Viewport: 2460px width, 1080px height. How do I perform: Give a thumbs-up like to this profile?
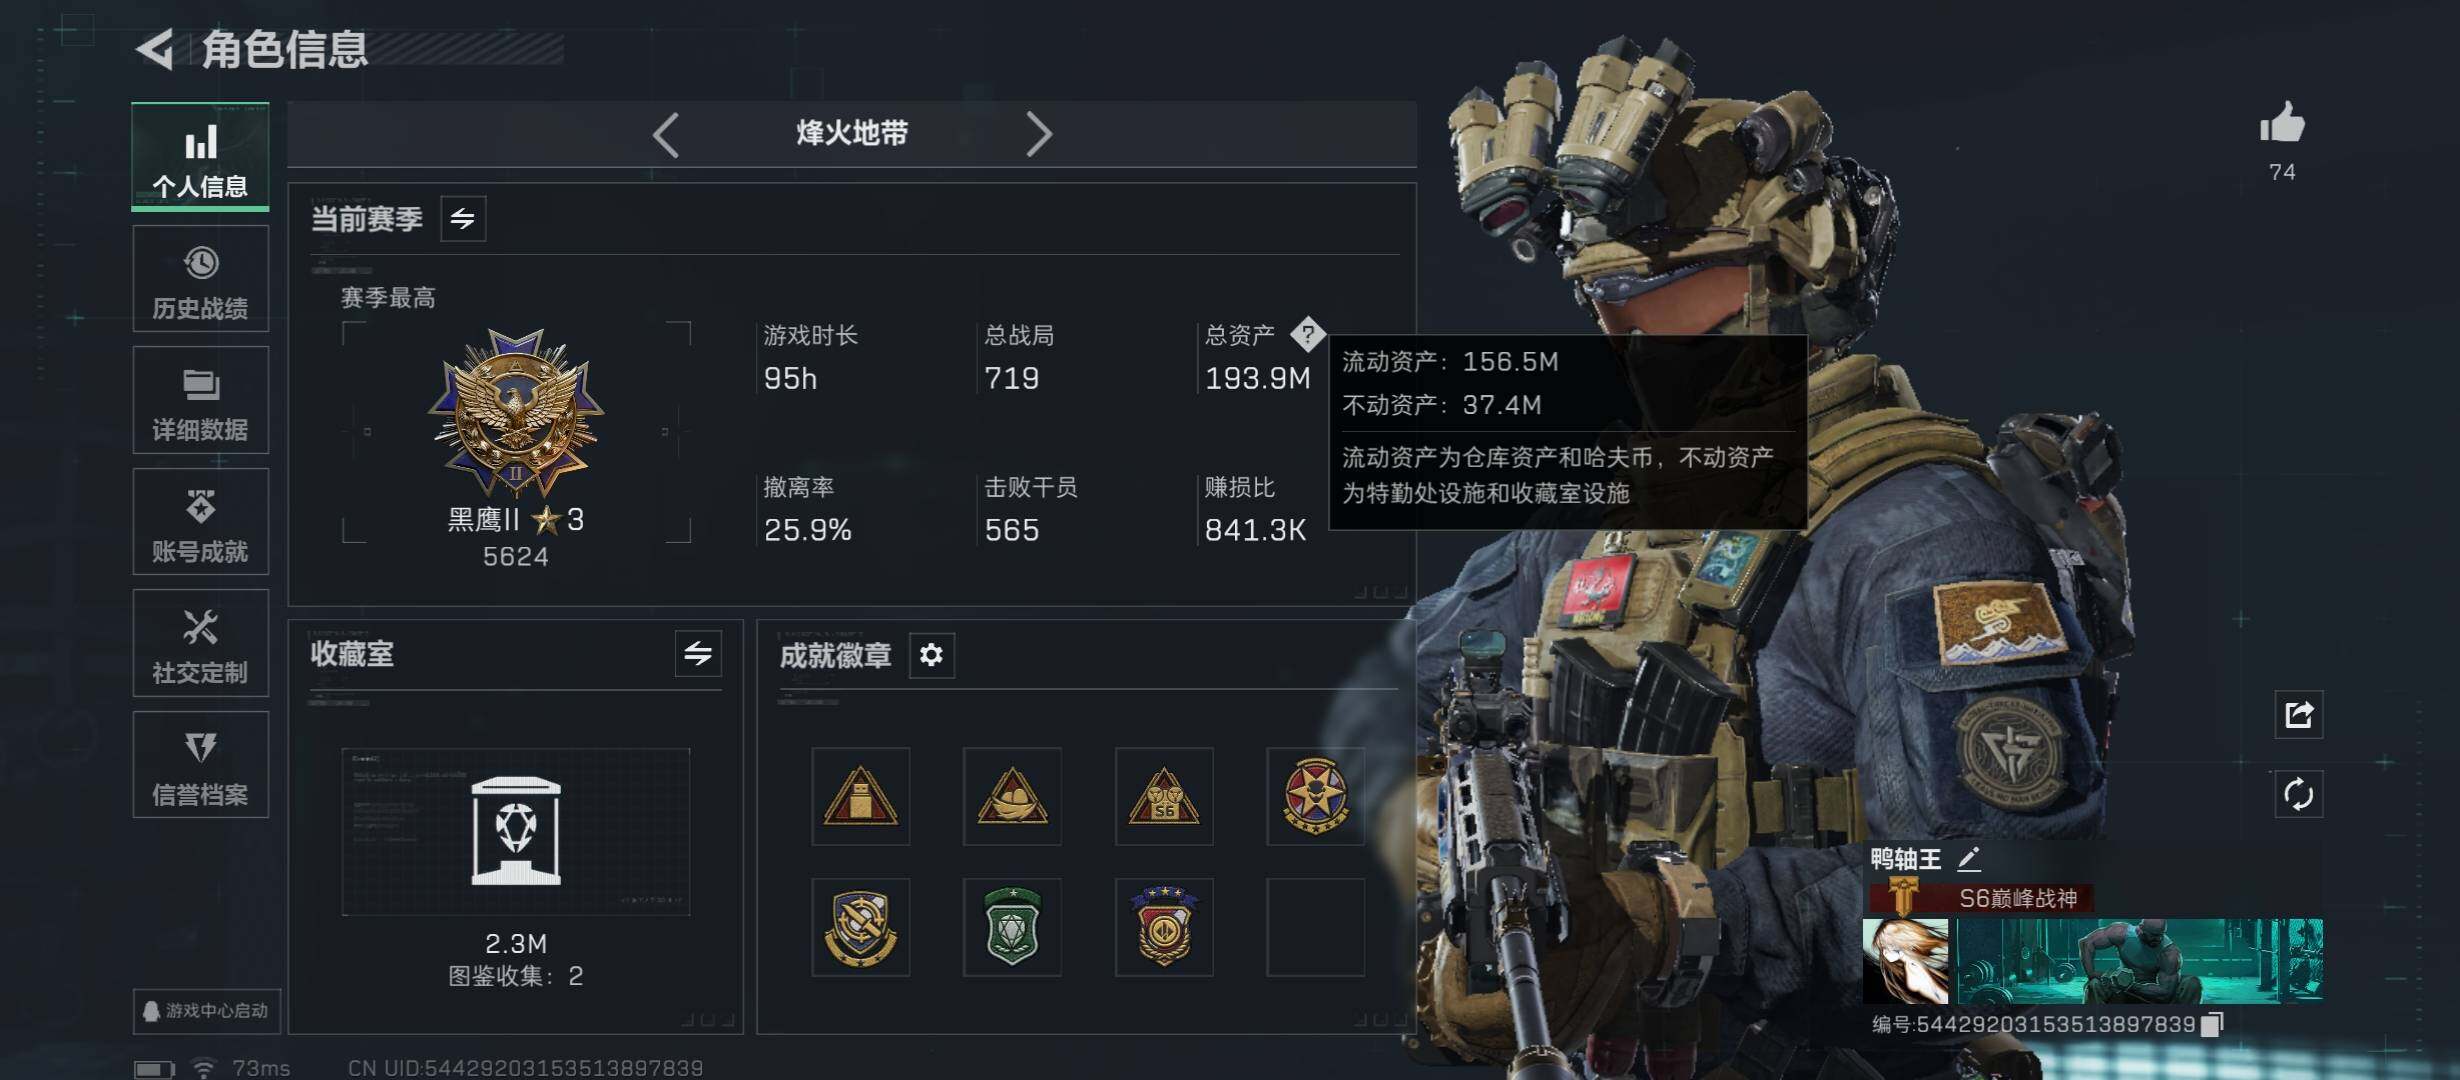pos(2282,124)
